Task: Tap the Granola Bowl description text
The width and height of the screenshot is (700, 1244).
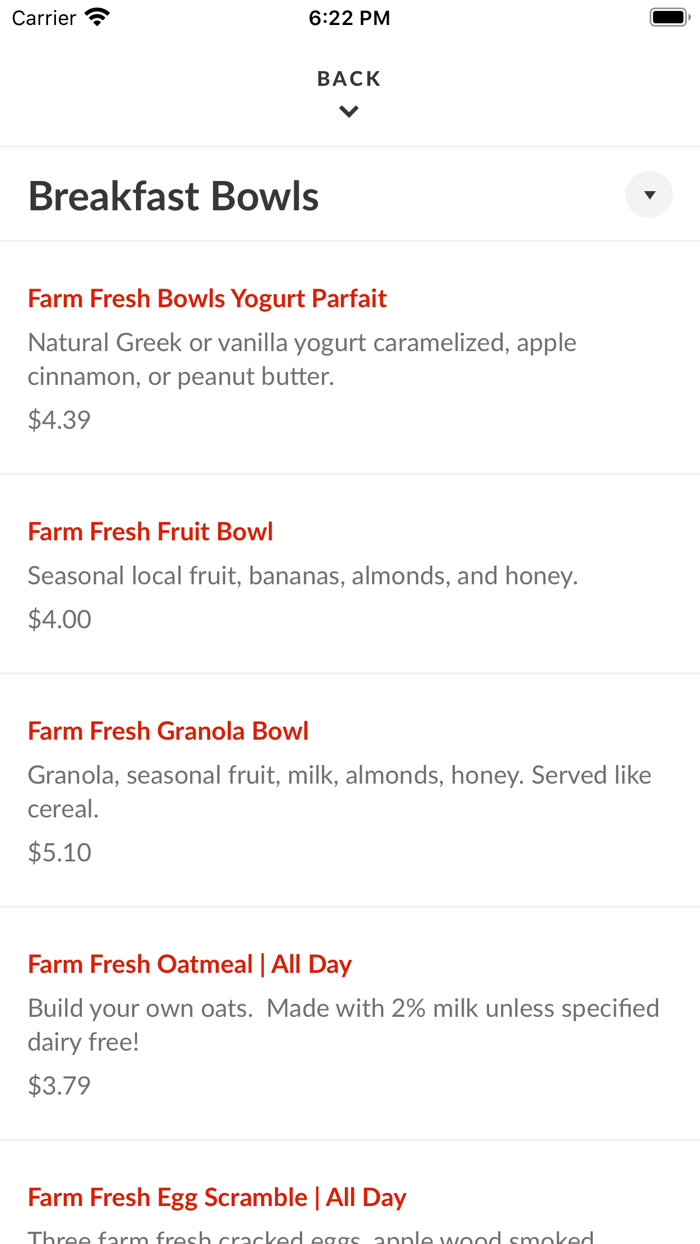Action: 340,790
